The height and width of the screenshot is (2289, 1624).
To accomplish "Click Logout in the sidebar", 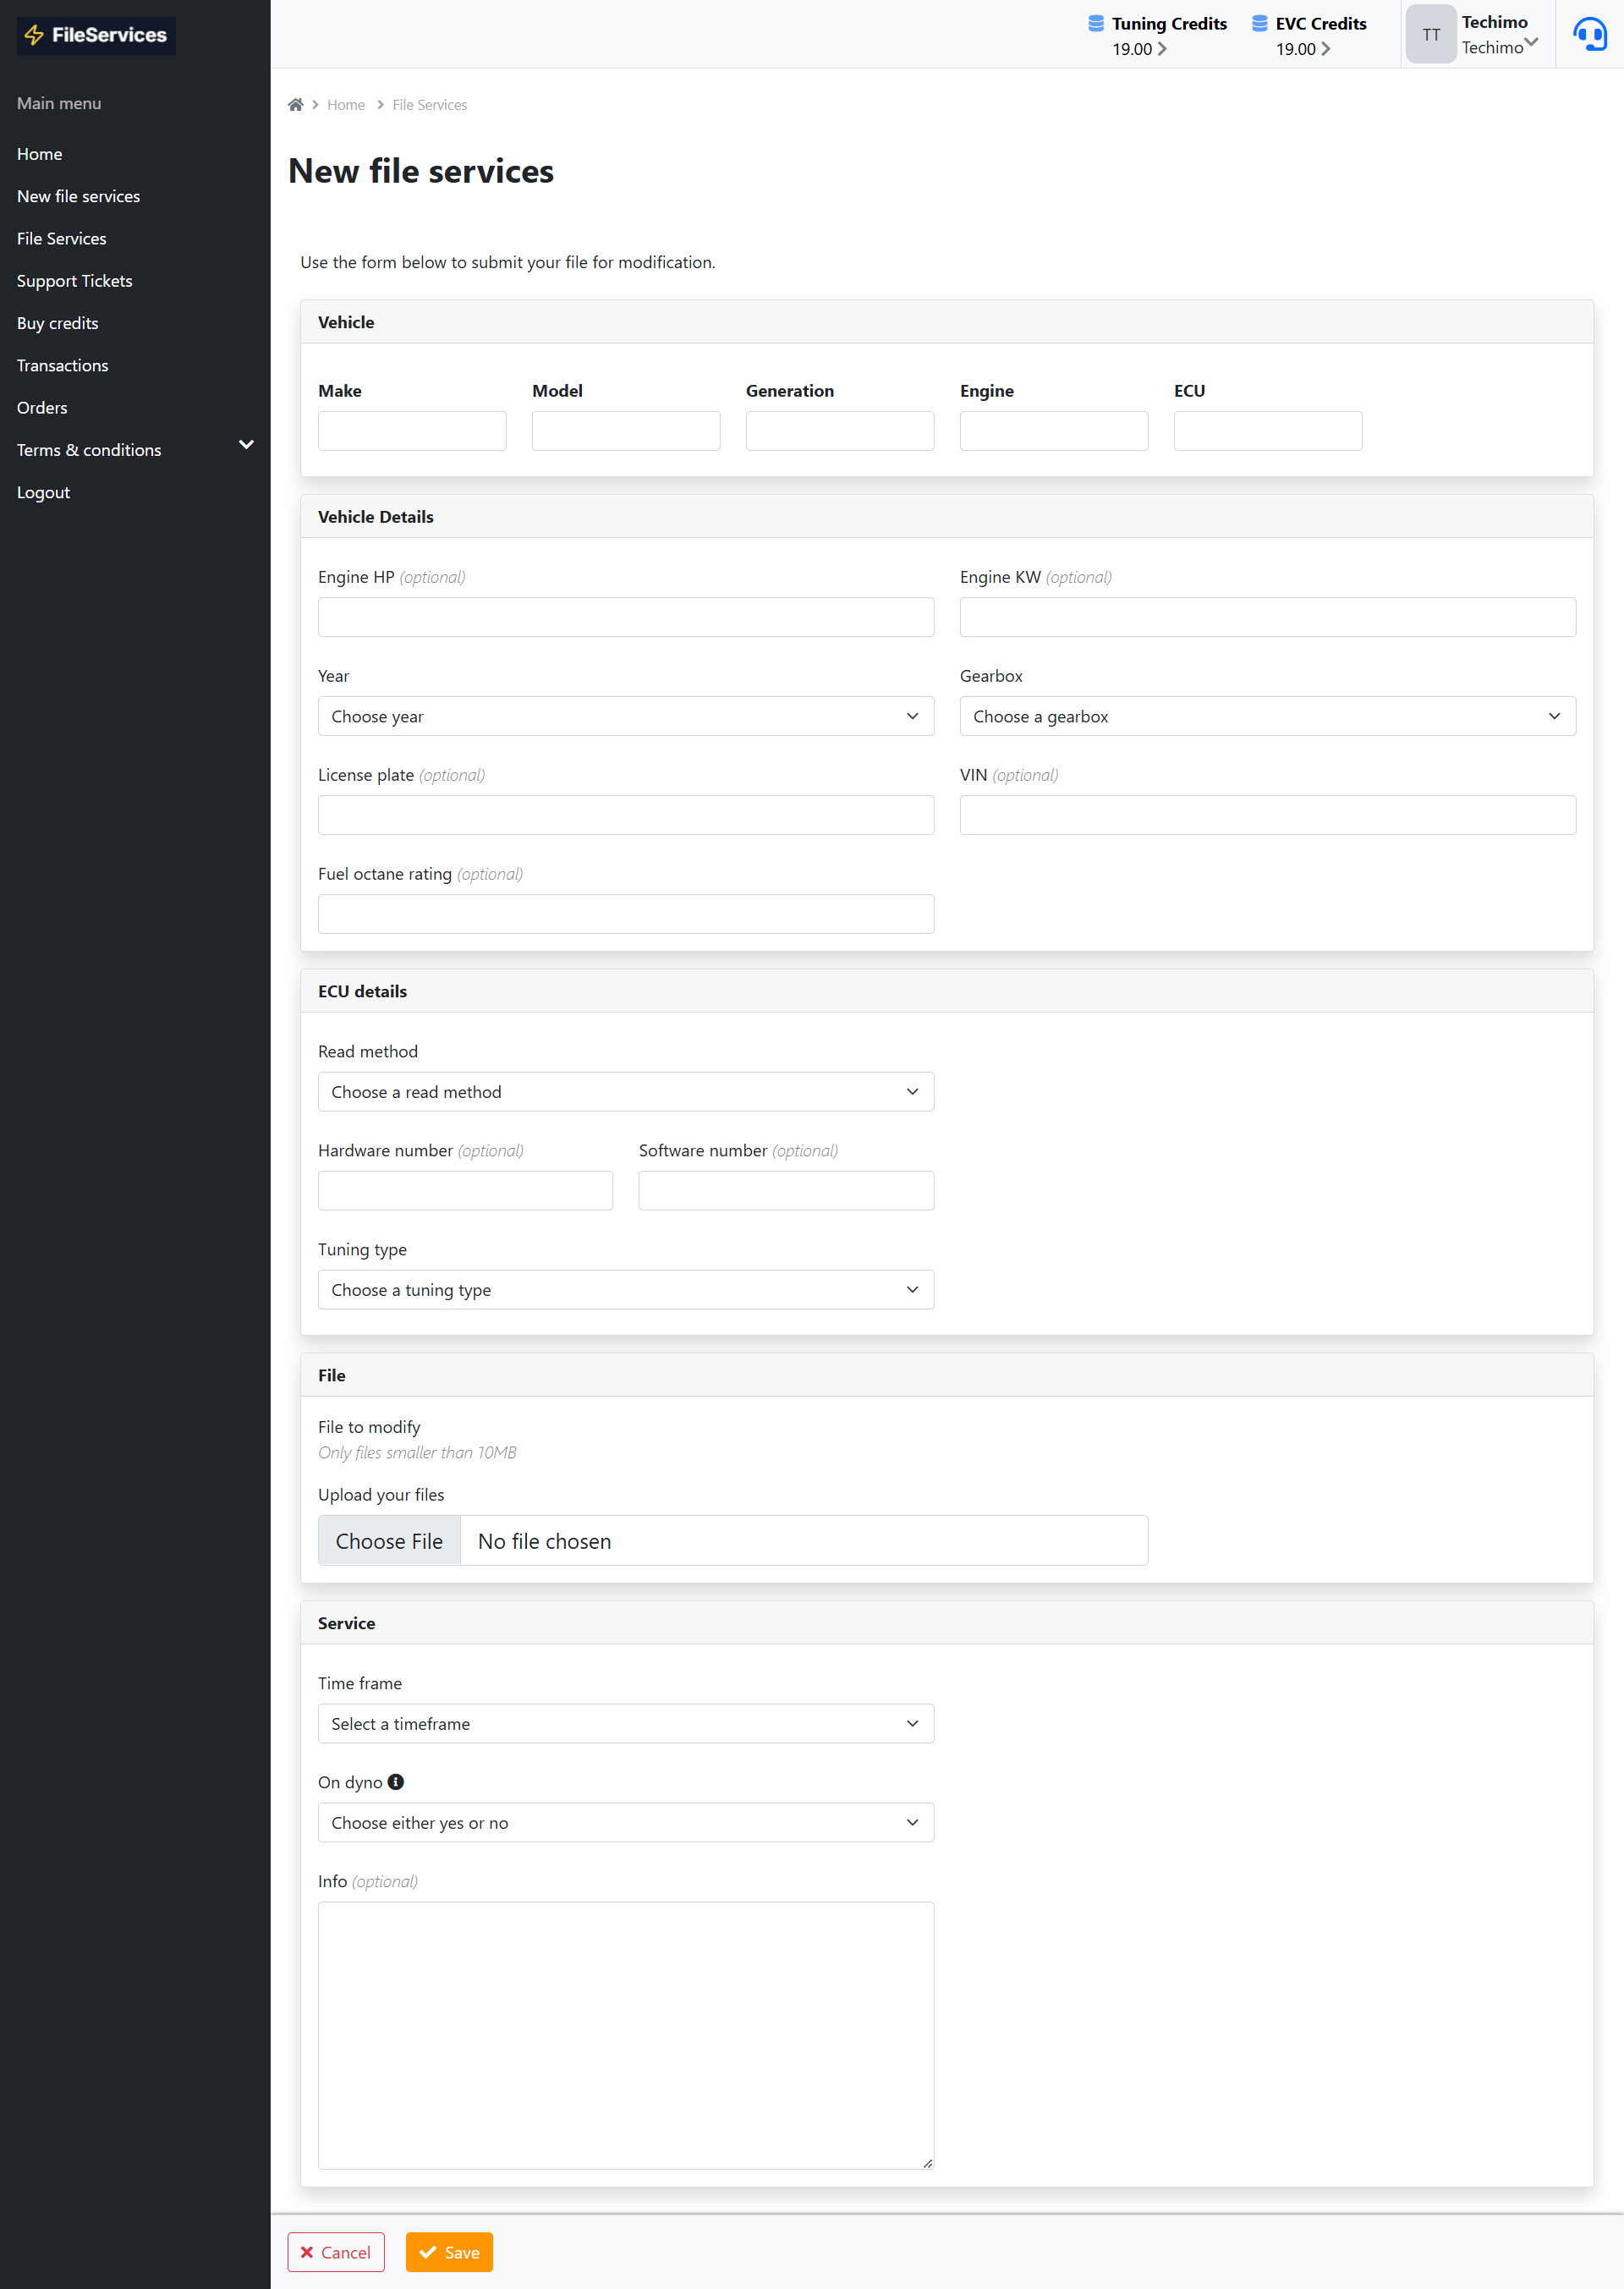I will [x=43, y=493].
